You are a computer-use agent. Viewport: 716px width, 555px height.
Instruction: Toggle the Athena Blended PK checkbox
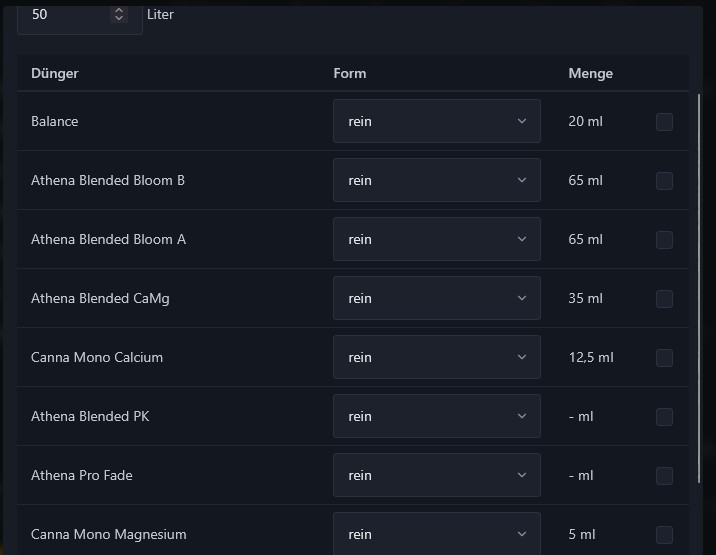[x=664, y=417]
